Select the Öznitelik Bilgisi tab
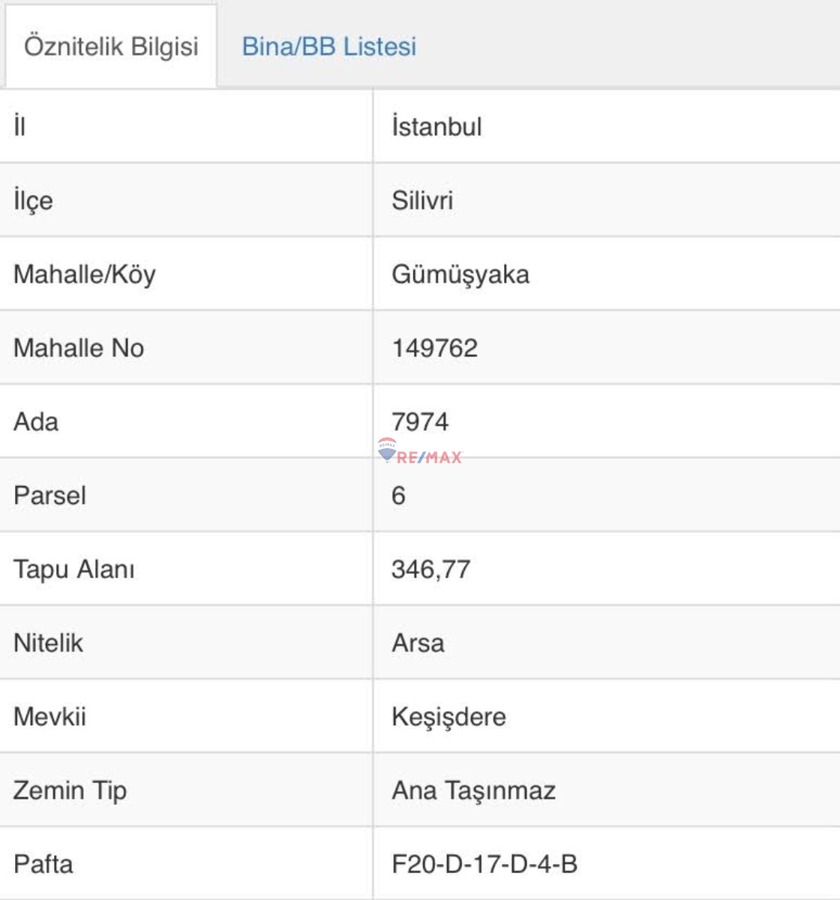This screenshot has height=900, width=840. coord(111,47)
